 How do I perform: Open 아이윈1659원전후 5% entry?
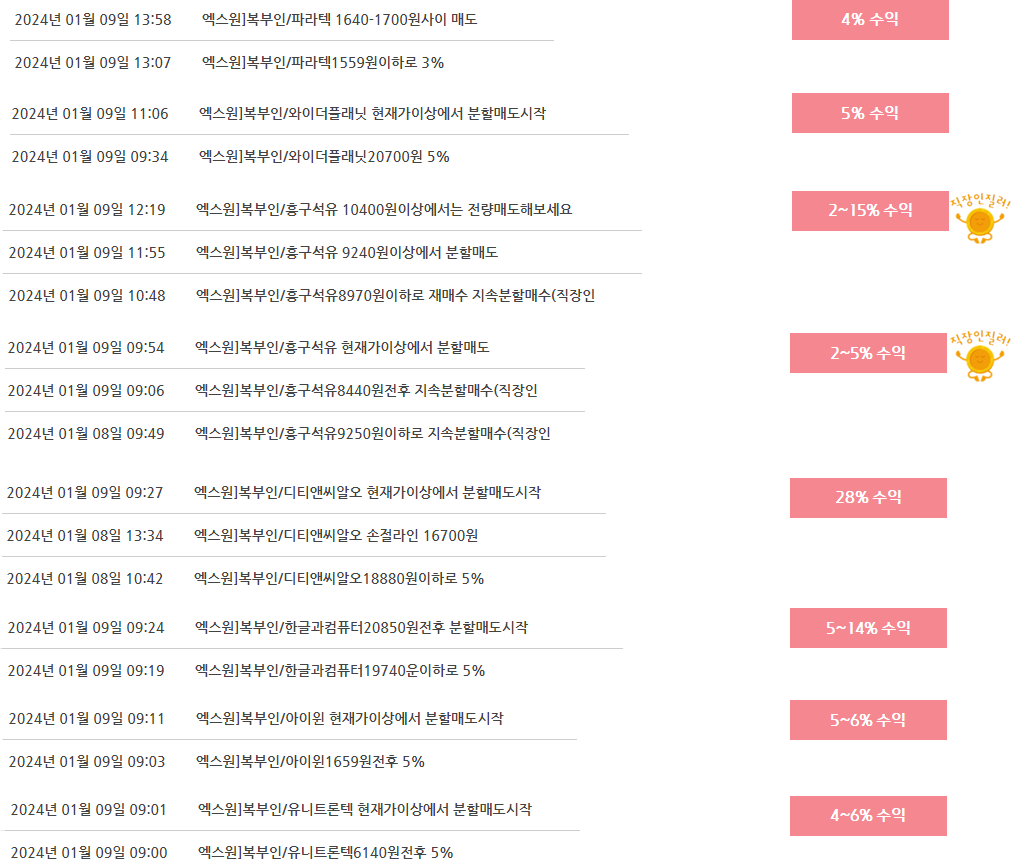[x=310, y=761]
